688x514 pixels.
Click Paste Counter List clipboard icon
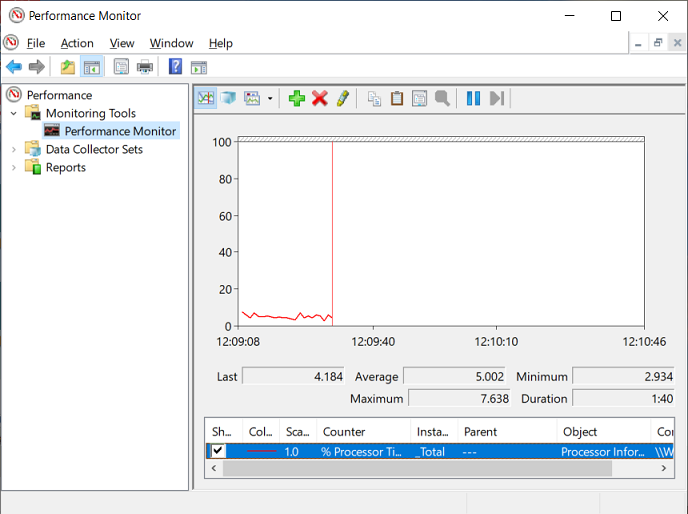(x=397, y=98)
